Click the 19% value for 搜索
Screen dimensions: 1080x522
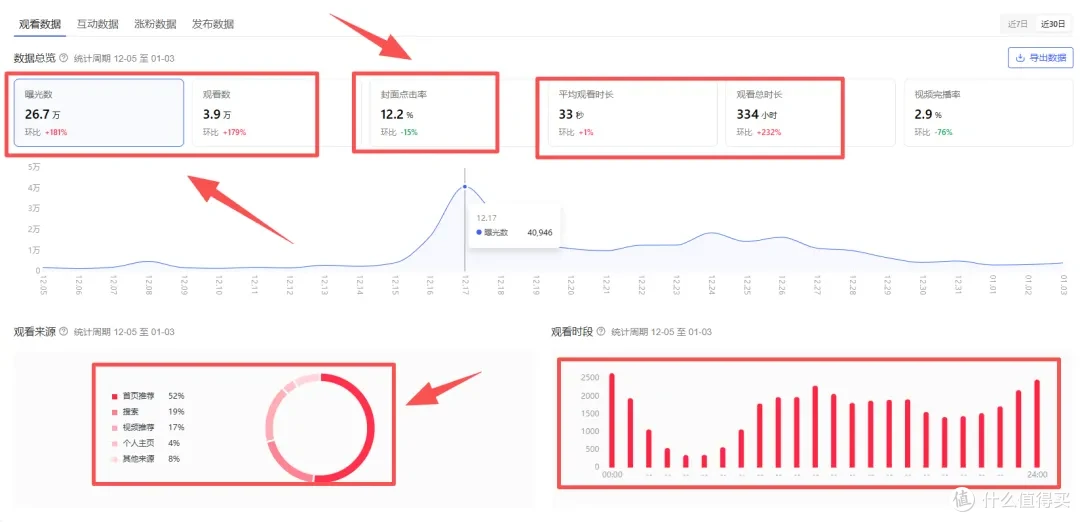tap(176, 412)
